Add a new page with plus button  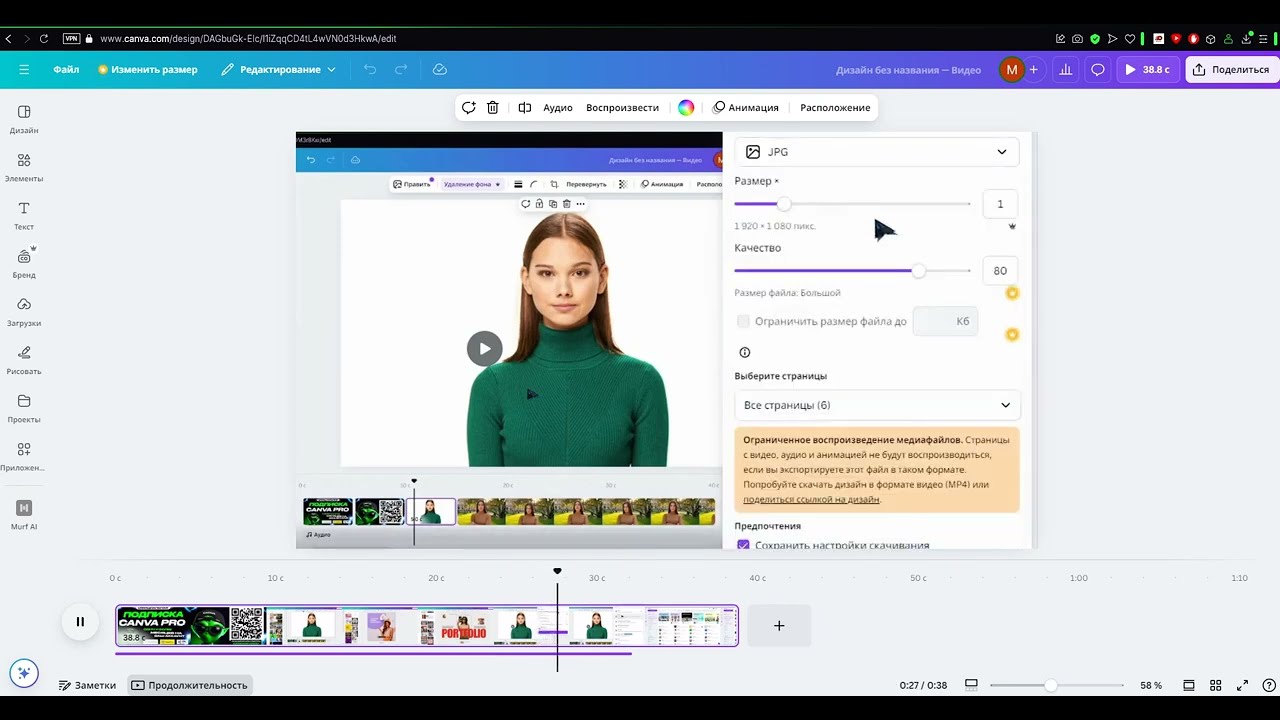pos(779,626)
